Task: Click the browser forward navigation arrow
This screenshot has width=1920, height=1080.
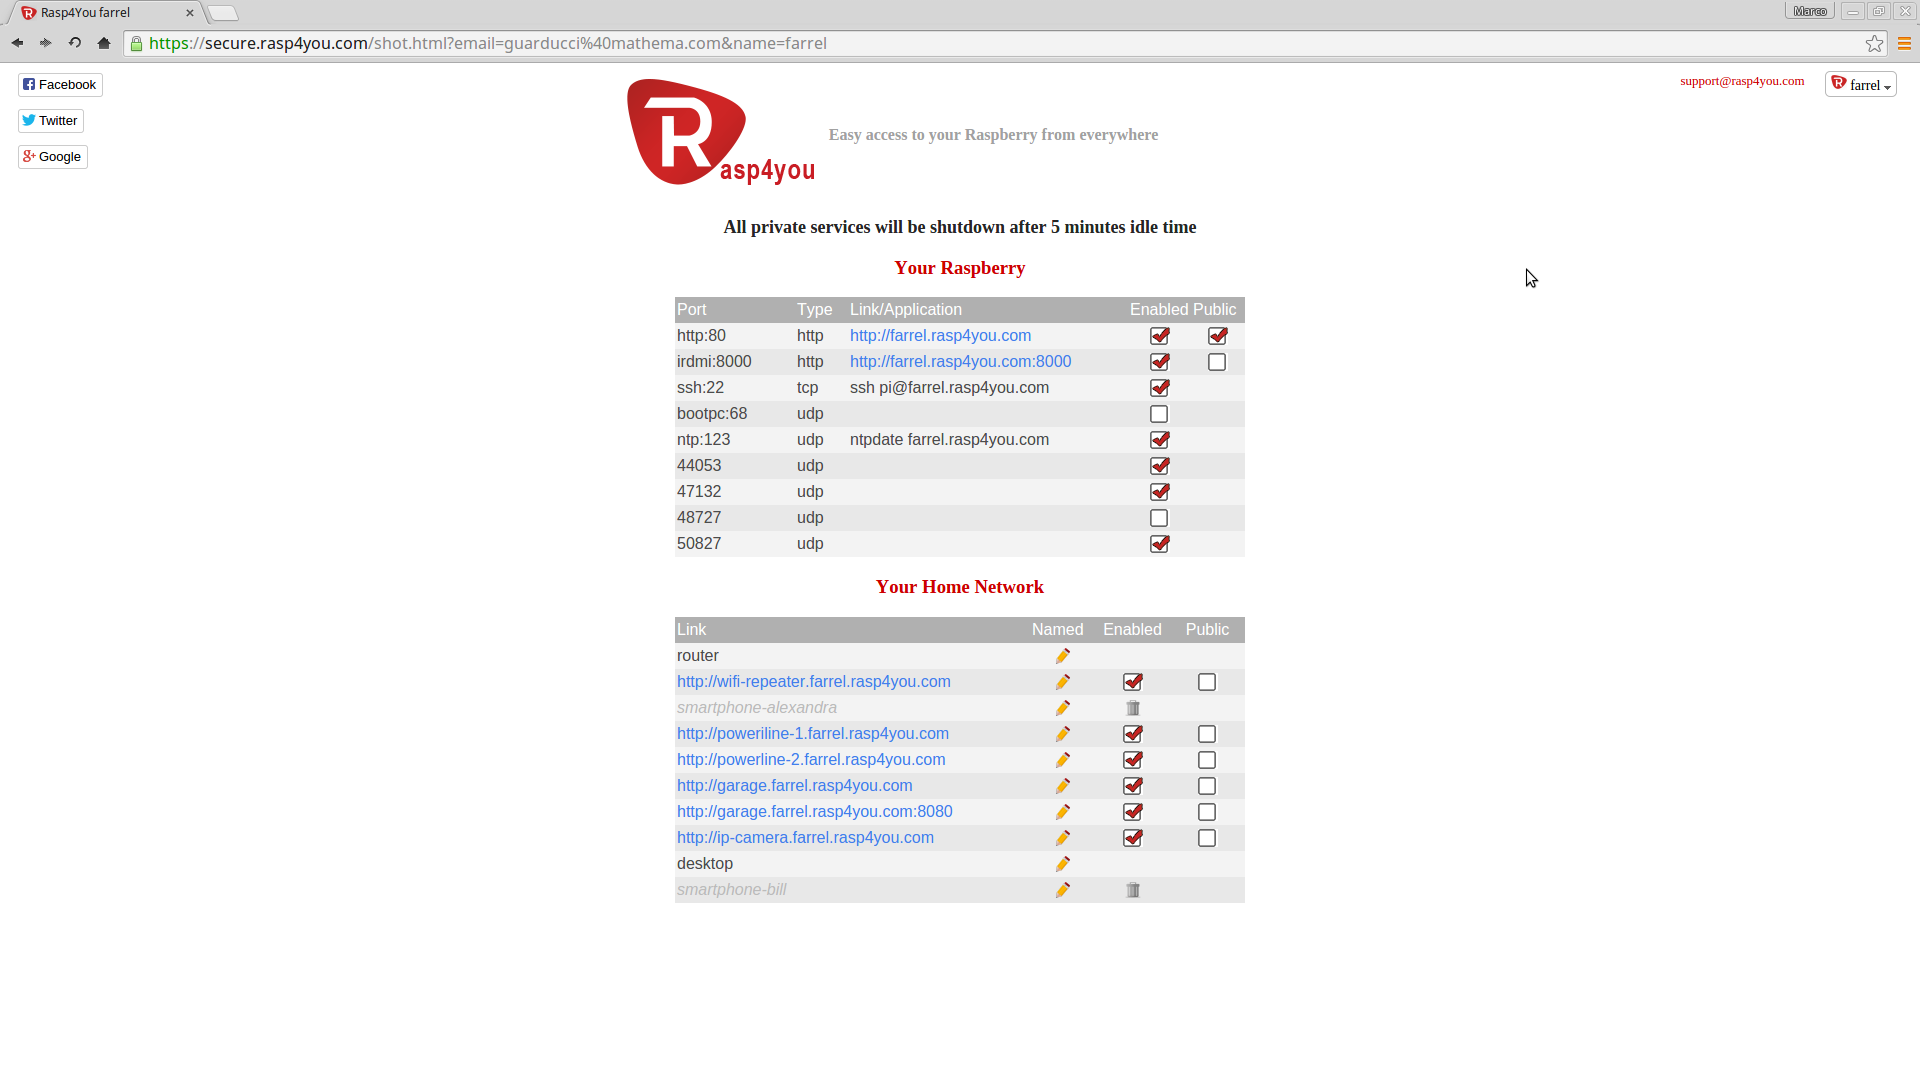Action: pyautogui.click(x=45, y=43)
